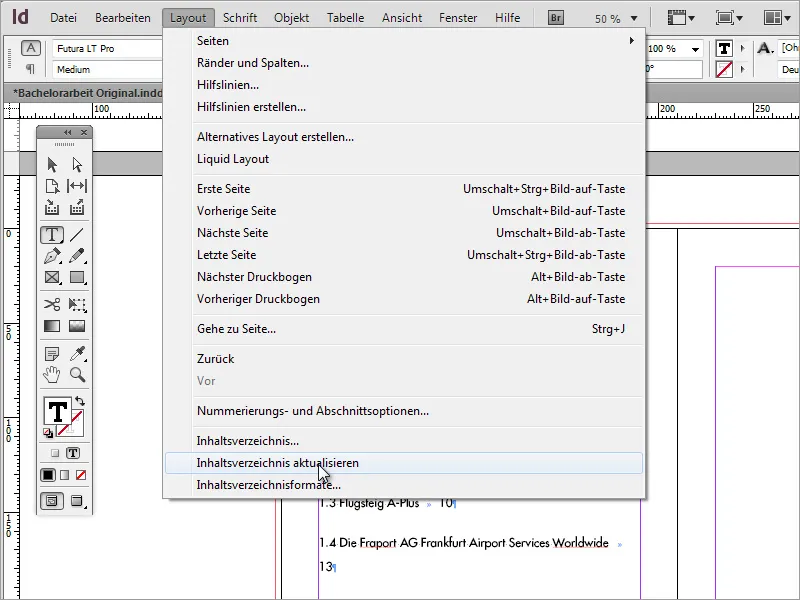Switch to Normal view mode
Image resolution: width=800 pixels, height=600 pixels.
tap(52, 501)
